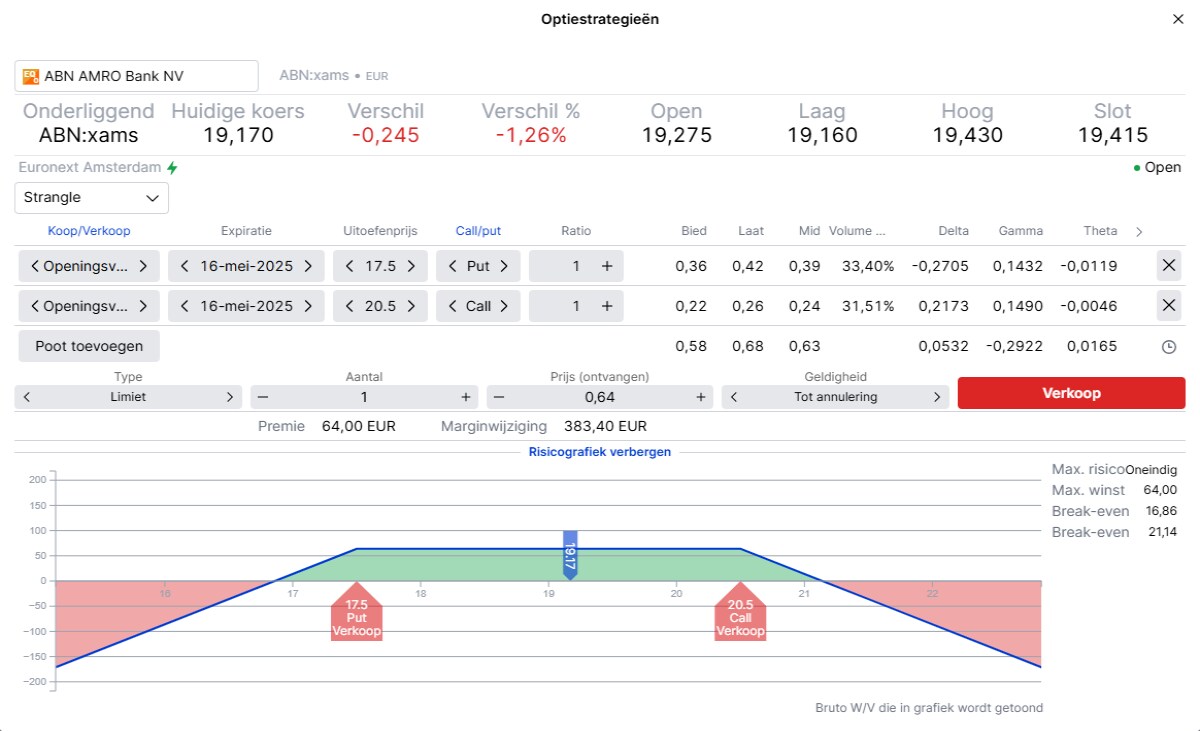Screen dimensions: 1200x731
Task: Click the ABN AMRO Bank NV search field
Action: pyautogui.click(x=150, y=75)
